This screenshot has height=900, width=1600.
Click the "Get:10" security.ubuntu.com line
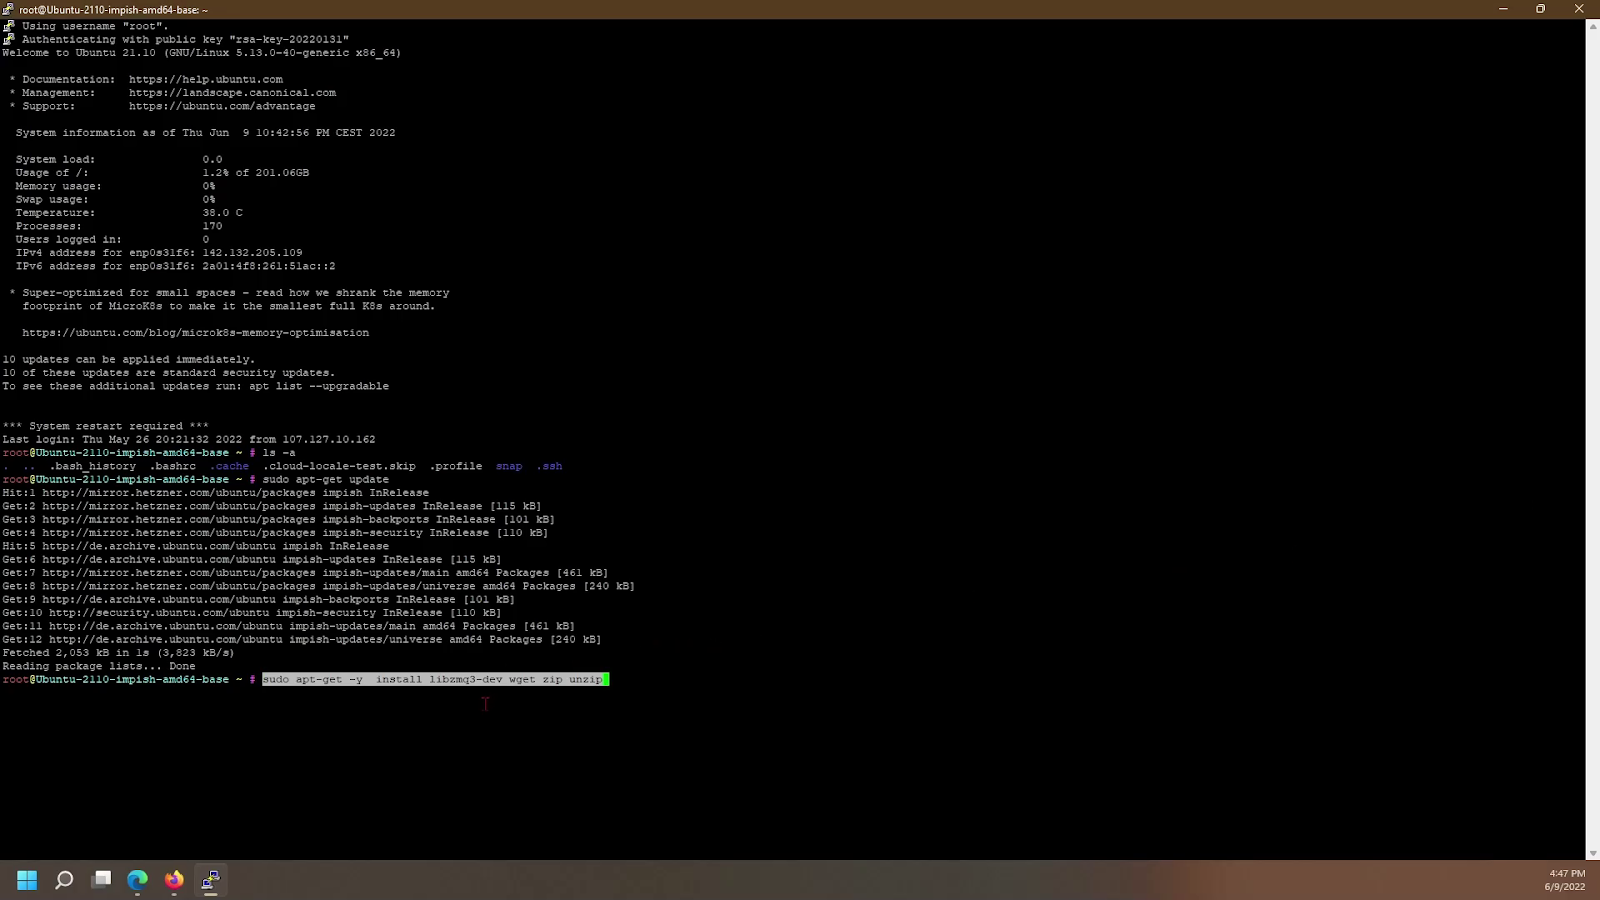pyautogui.click(x=252, y=613)
